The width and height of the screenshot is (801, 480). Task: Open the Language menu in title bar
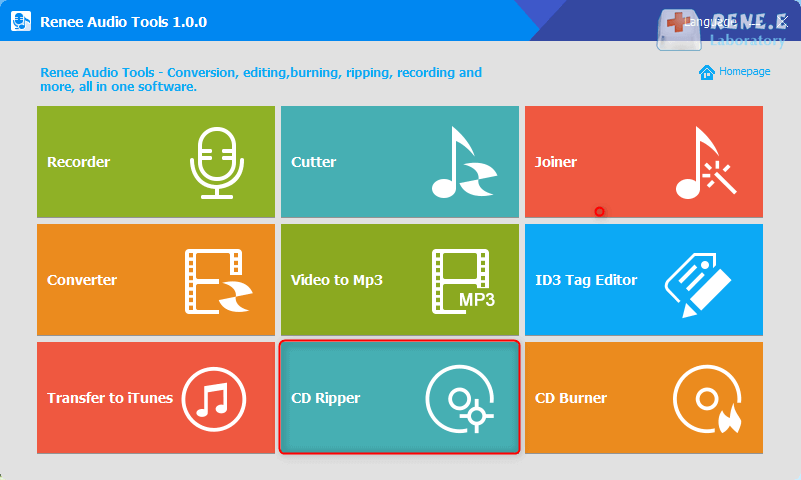(x=710, y=22)
